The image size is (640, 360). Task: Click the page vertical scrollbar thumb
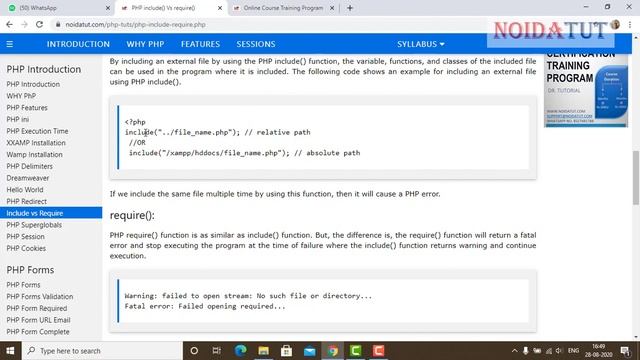coord(636,178)
